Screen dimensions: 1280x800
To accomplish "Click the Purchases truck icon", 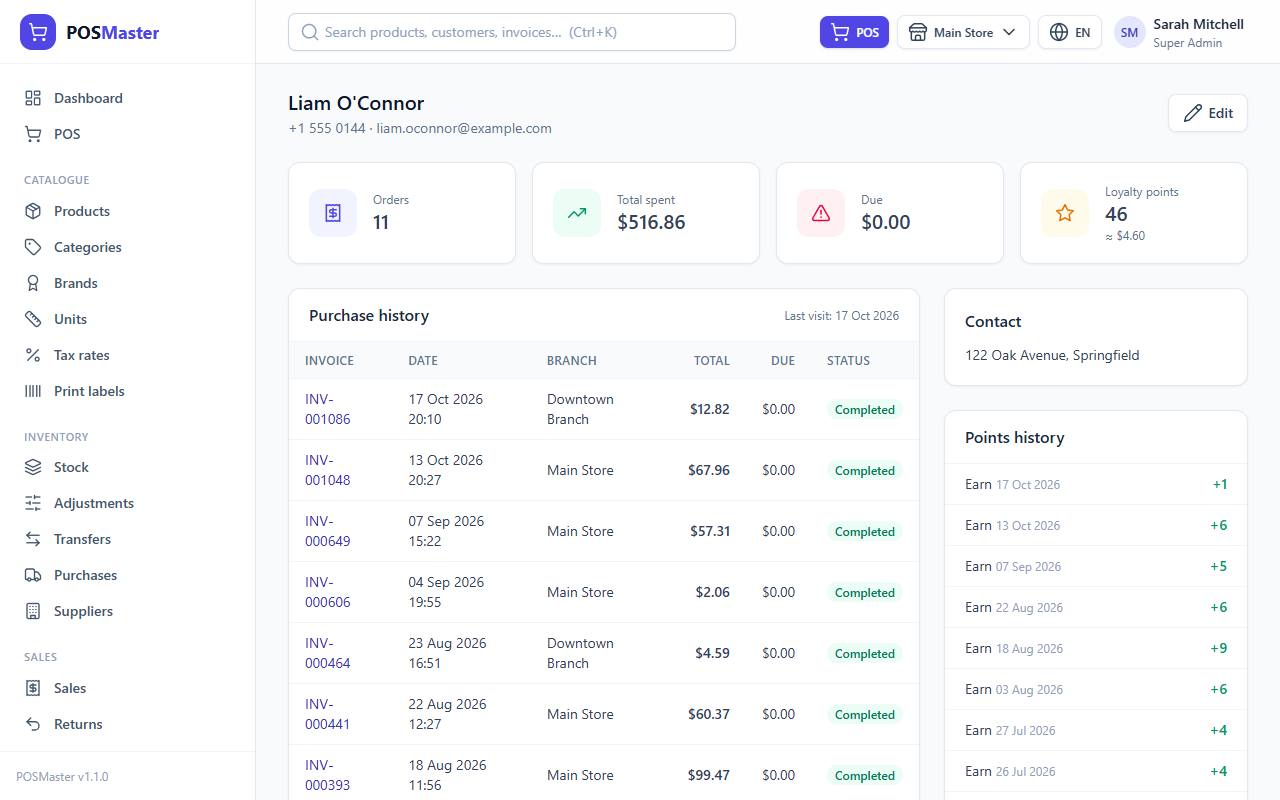I will (33, 575).
